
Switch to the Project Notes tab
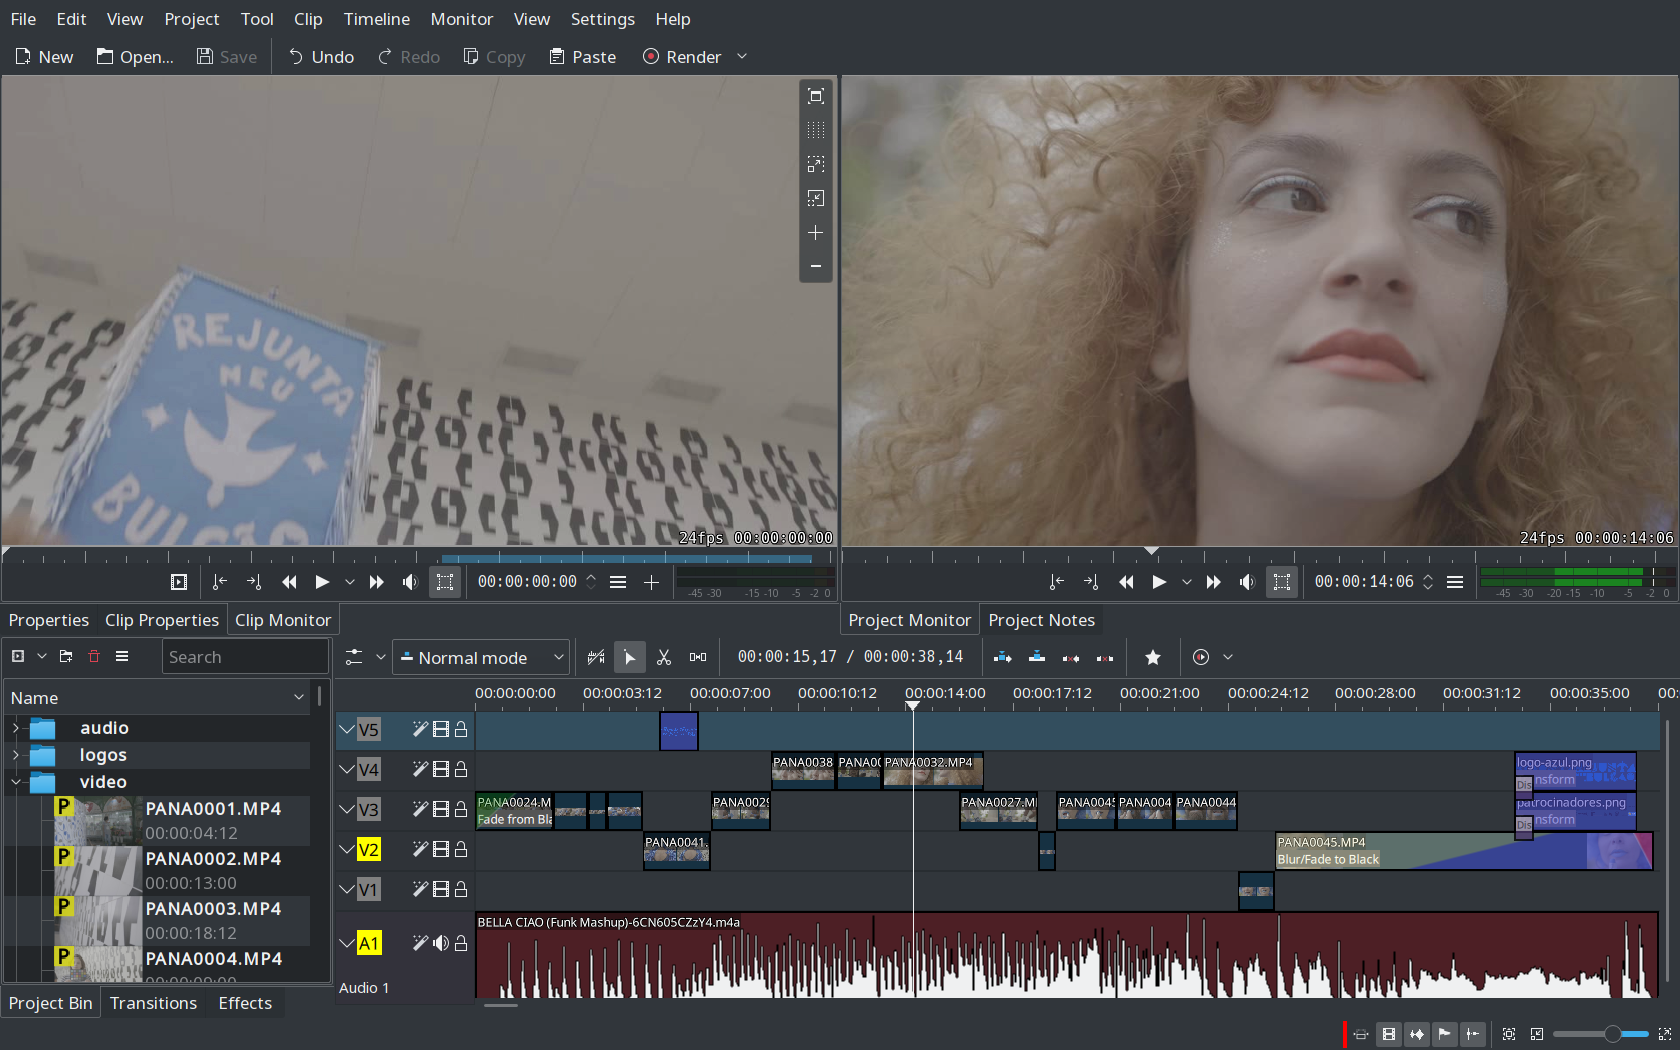[1041, 620]
